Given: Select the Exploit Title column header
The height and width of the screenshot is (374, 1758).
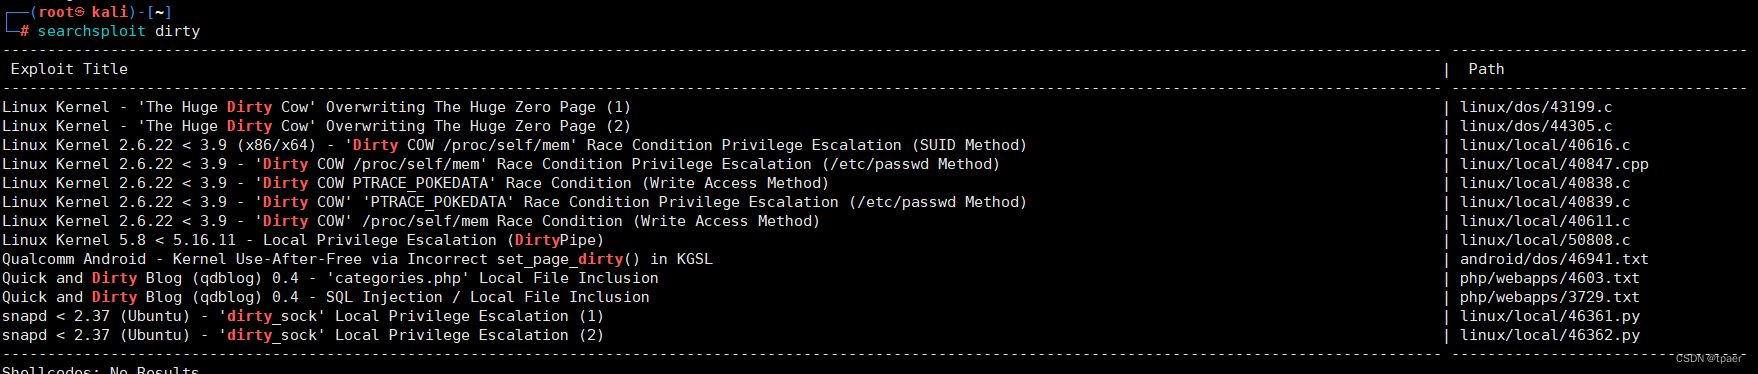Looking at the screenshot, I should pos(69,69).
